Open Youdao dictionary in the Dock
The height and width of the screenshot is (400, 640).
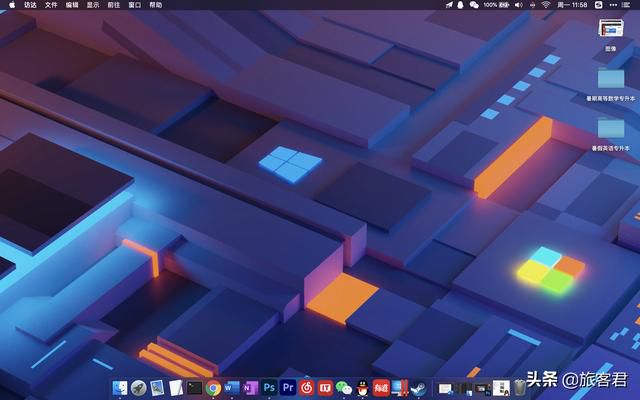(x=381, y=388)
